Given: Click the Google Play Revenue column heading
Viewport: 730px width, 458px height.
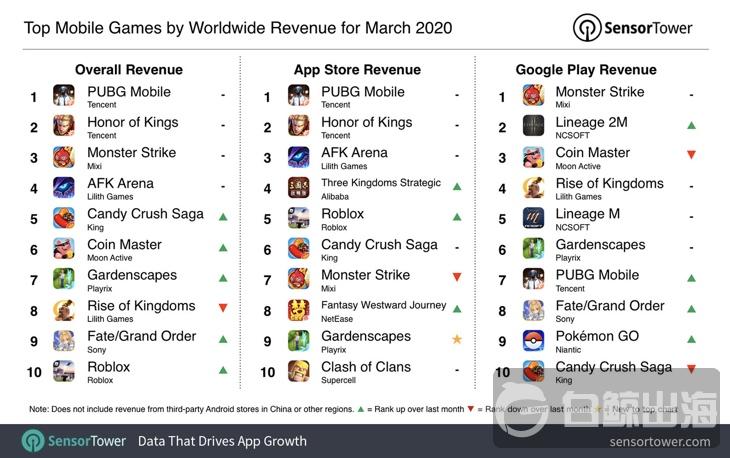Looking at the screenshot, I should pyautogui.click(x=586, y=70).
